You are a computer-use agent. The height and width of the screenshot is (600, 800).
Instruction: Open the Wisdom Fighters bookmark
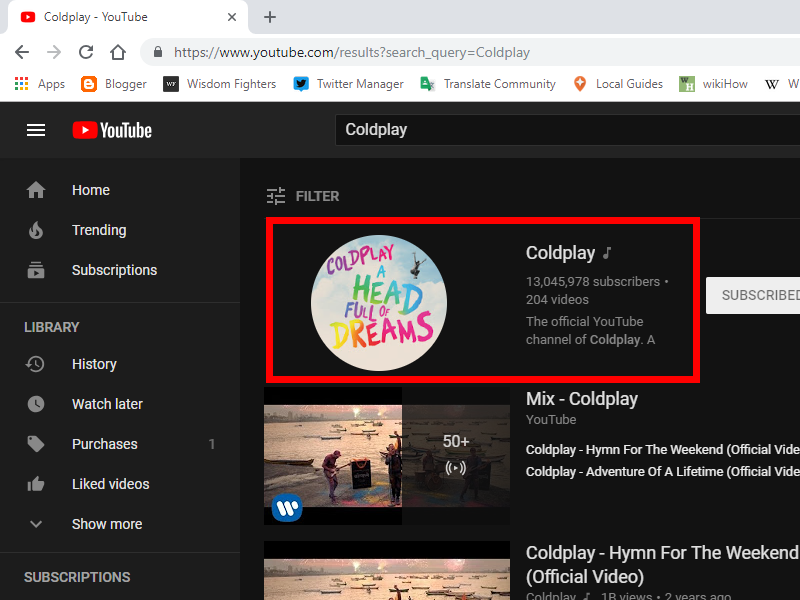pos(219,84)
